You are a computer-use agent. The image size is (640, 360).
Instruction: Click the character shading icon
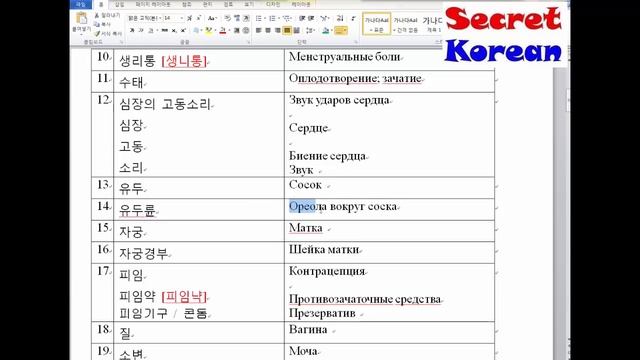click(x=237, y=31)
